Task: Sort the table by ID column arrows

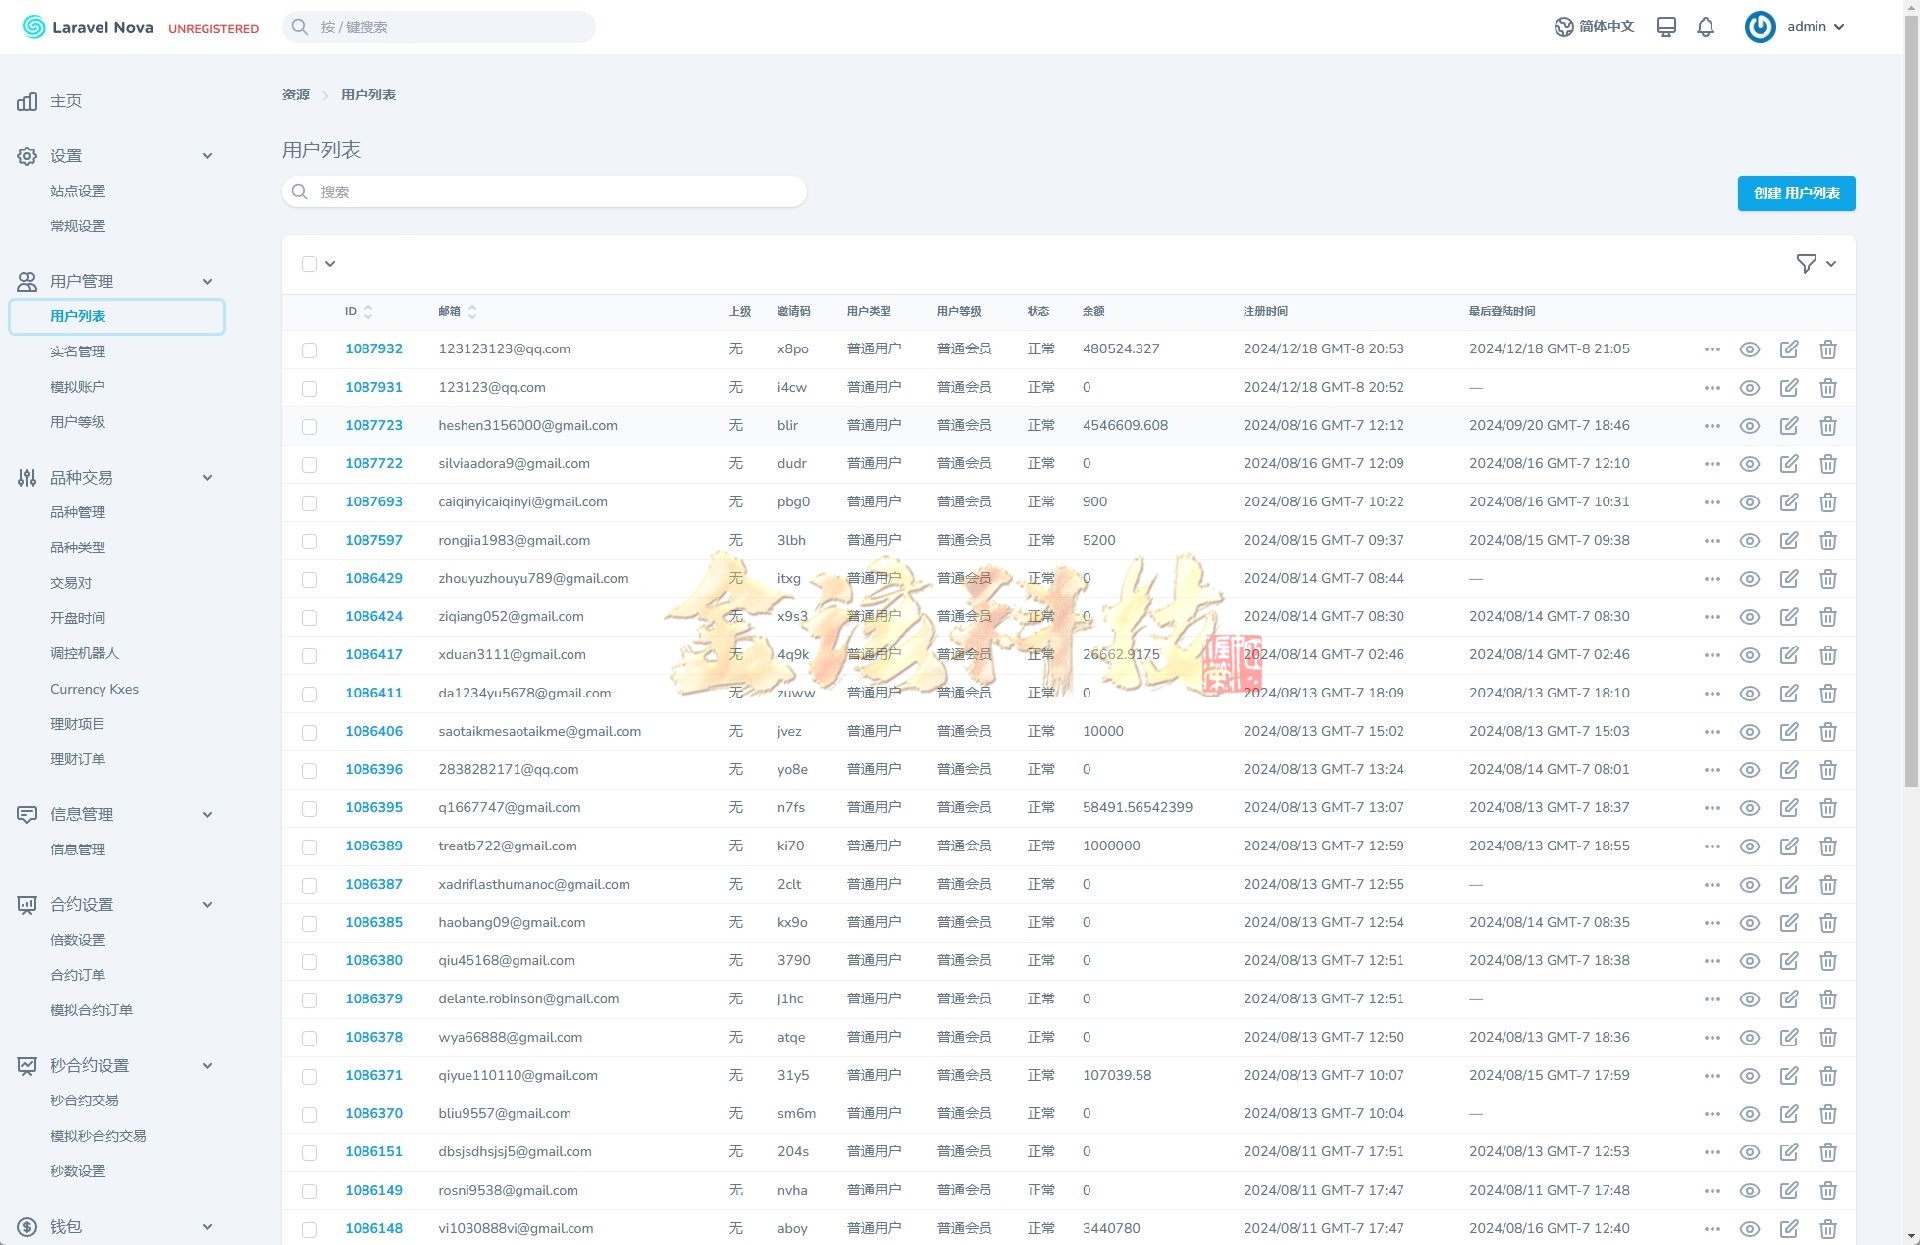Action: pos(368,312)
